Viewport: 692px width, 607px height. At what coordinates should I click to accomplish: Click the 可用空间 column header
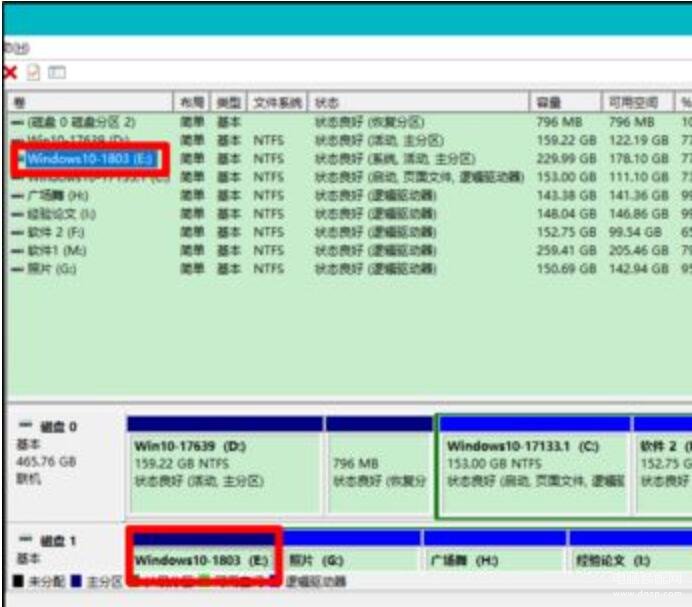[x=638, y=103]
